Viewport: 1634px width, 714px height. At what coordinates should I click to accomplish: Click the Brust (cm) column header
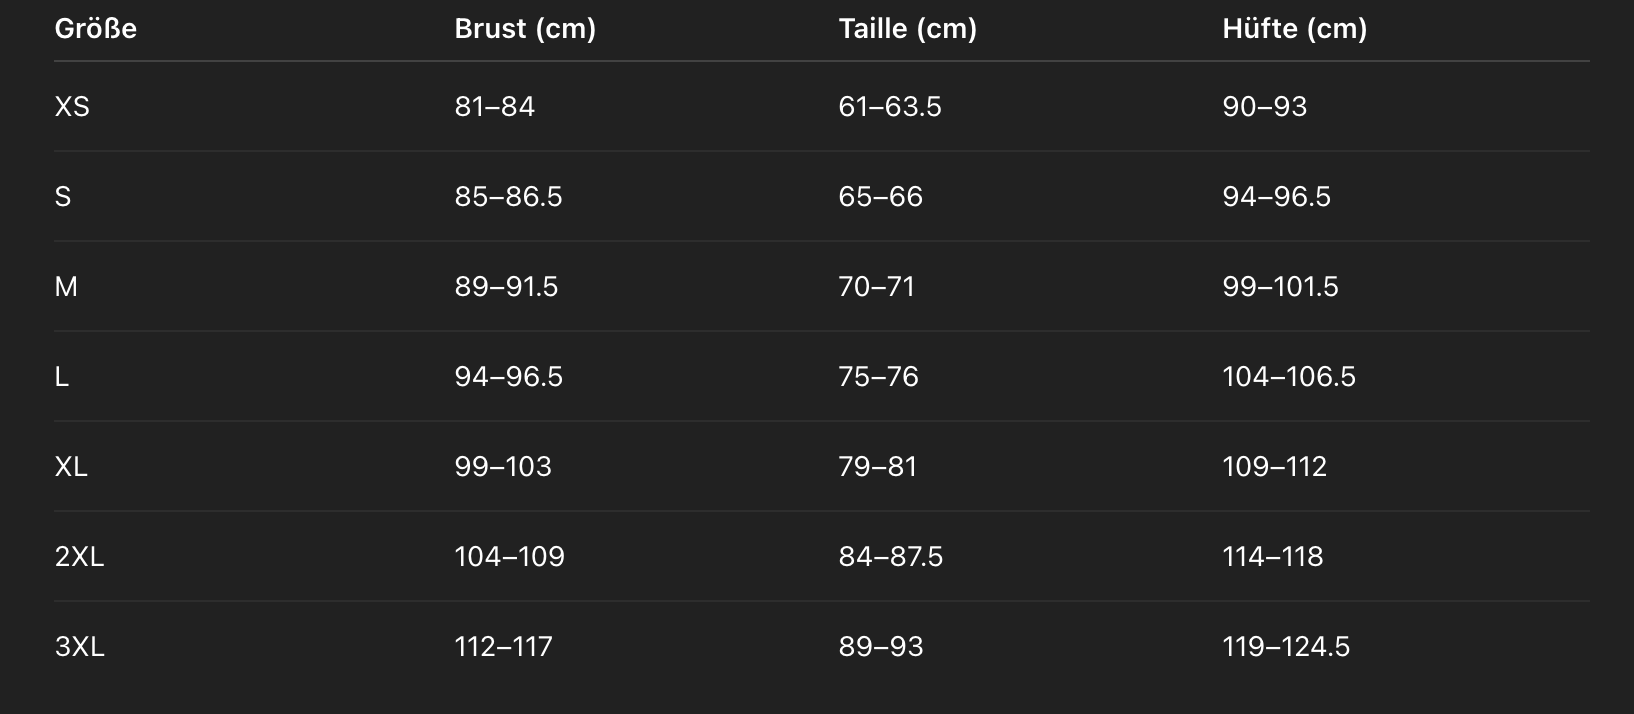coord(525,29)
